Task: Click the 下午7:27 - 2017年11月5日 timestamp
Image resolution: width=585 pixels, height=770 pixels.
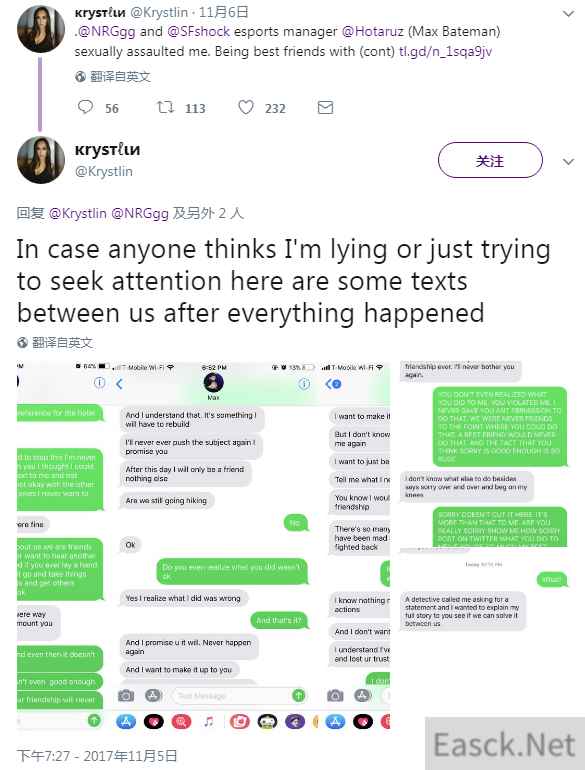Action: (97, 755)
